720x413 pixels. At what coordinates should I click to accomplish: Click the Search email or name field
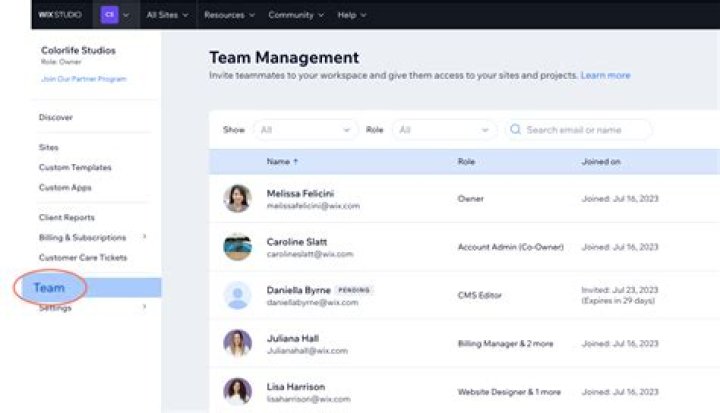click(585, 130)
